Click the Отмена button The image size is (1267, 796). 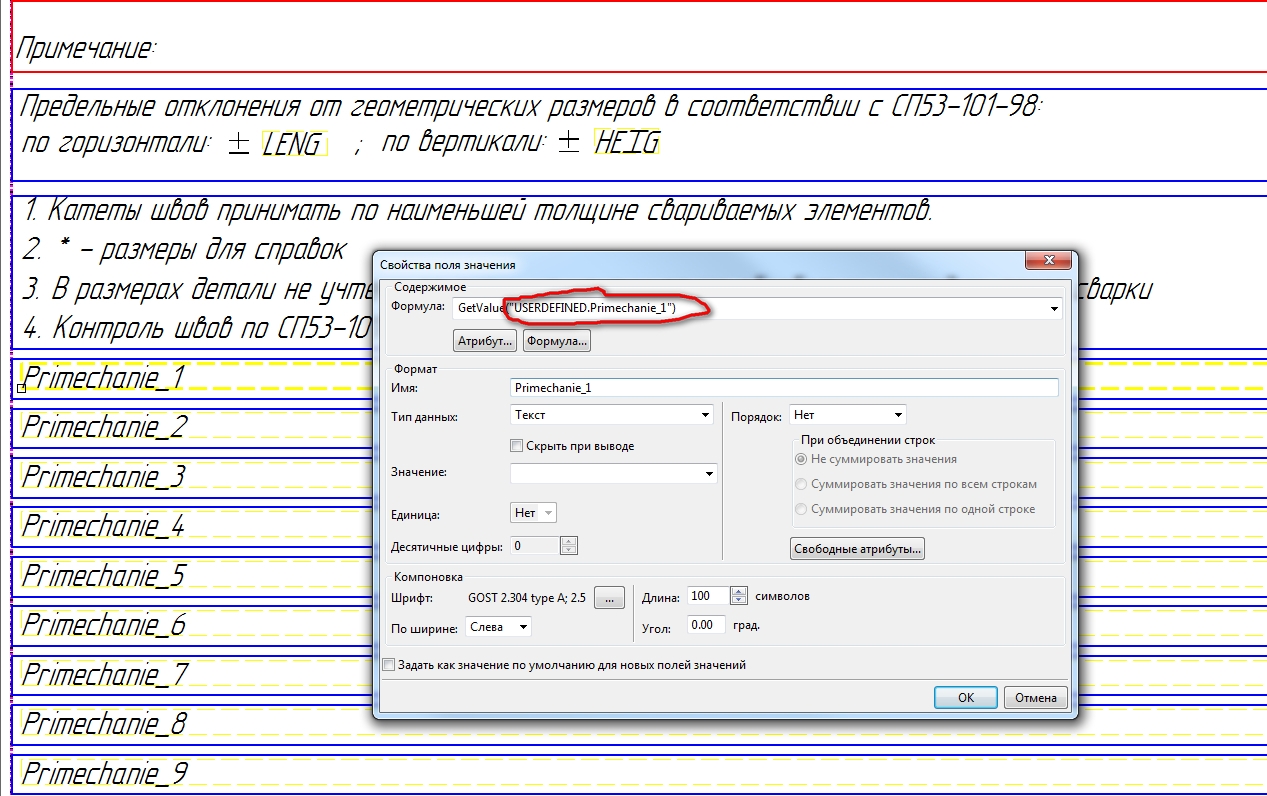1035,697
